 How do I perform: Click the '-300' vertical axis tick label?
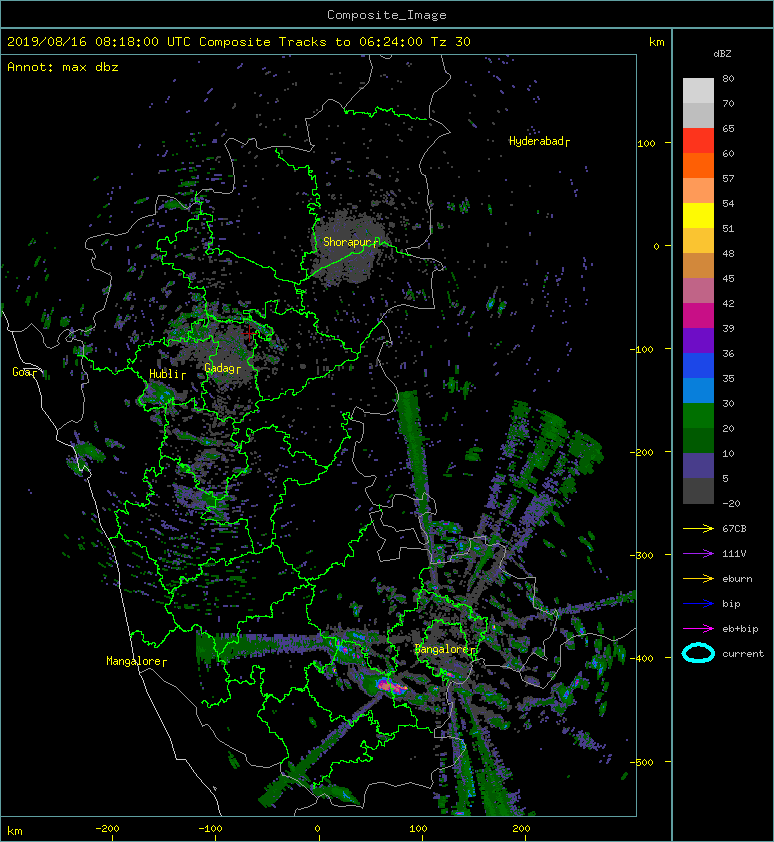click(642, 555)
